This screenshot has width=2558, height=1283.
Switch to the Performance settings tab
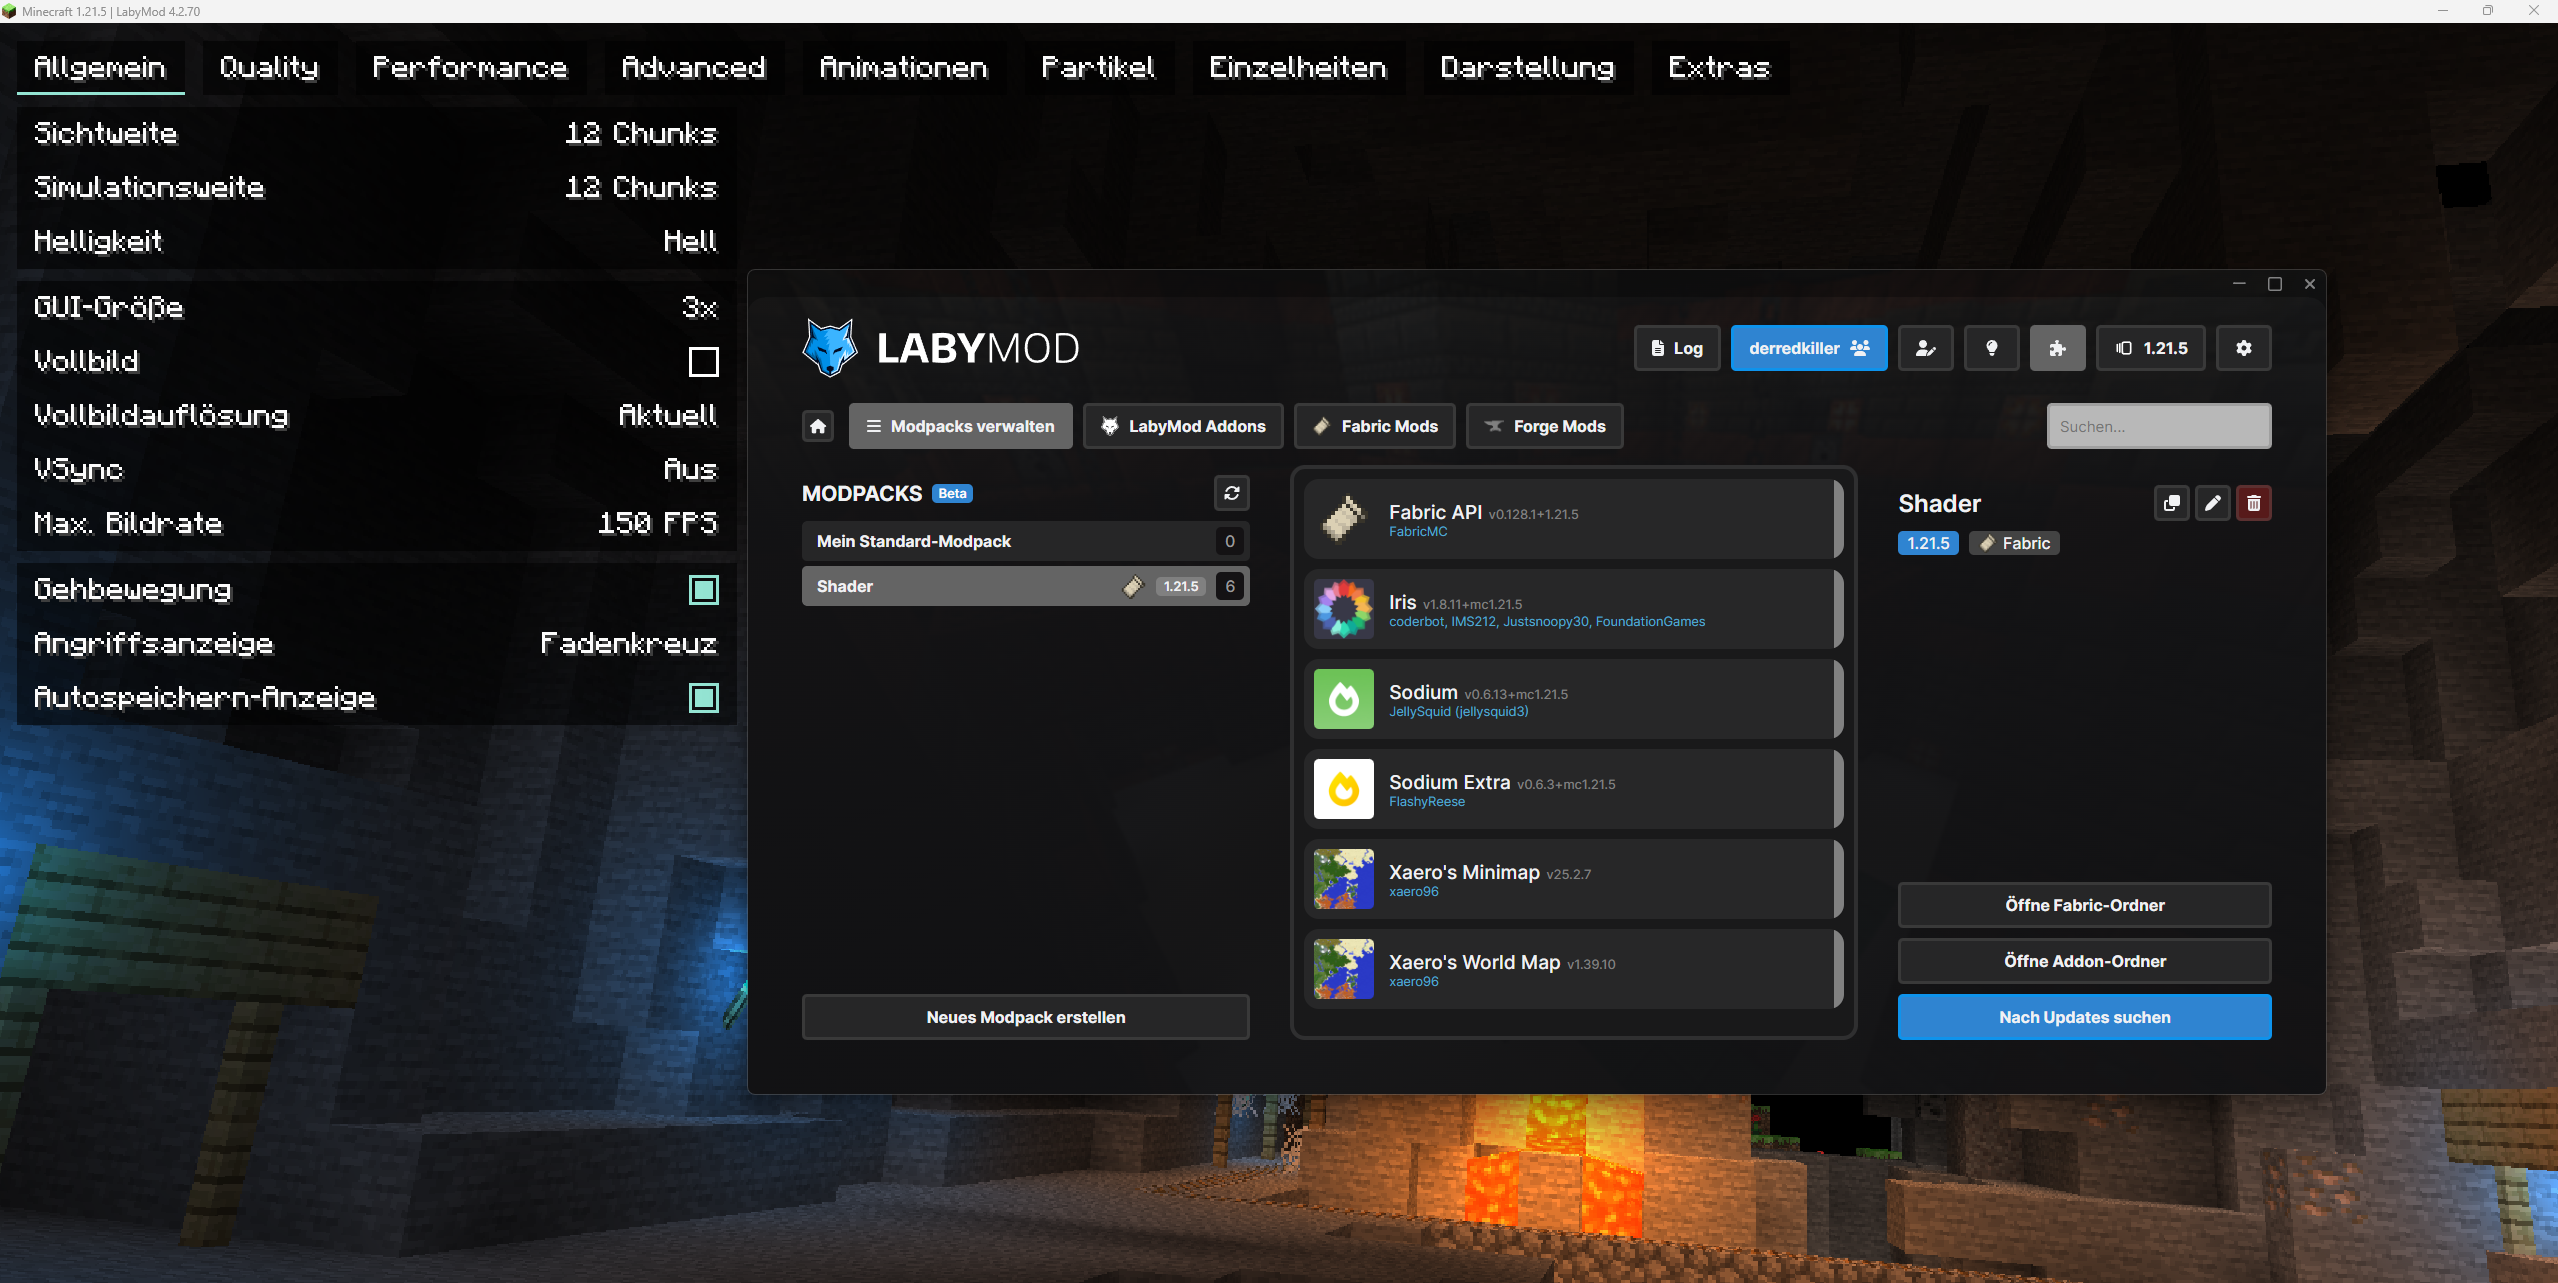tap(469, 67)
